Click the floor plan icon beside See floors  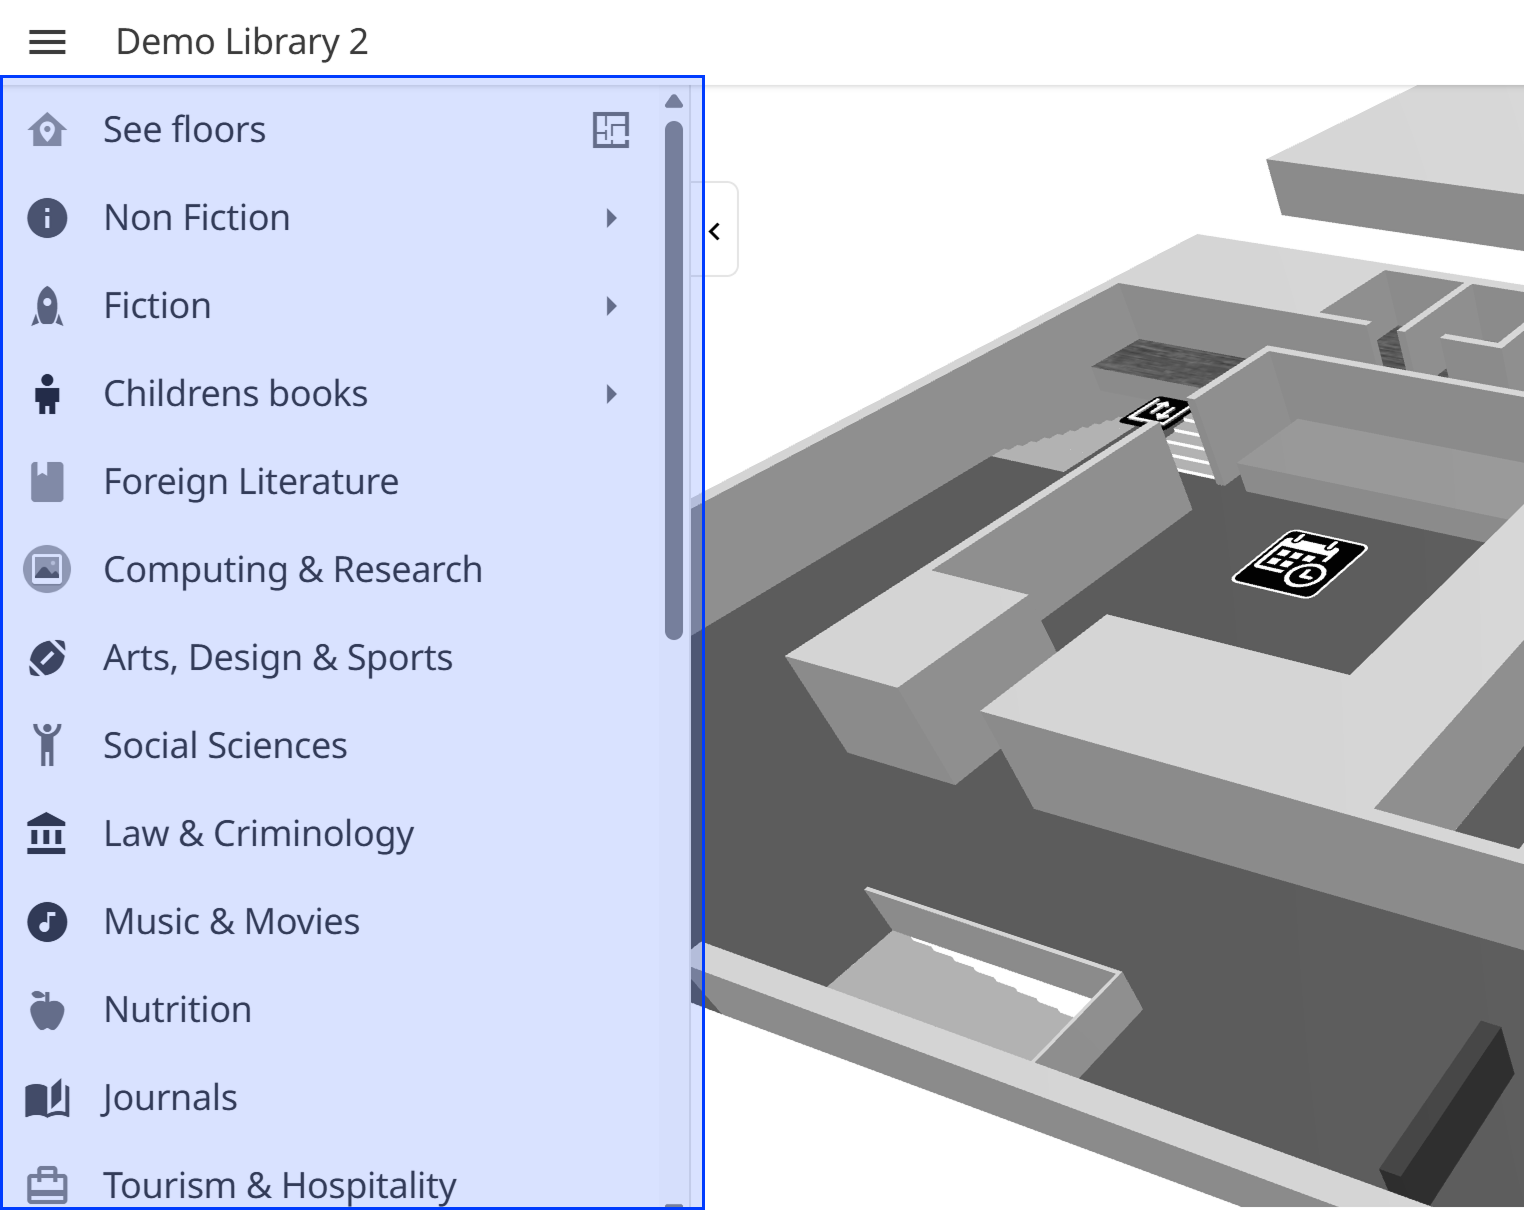pos(610,130)
